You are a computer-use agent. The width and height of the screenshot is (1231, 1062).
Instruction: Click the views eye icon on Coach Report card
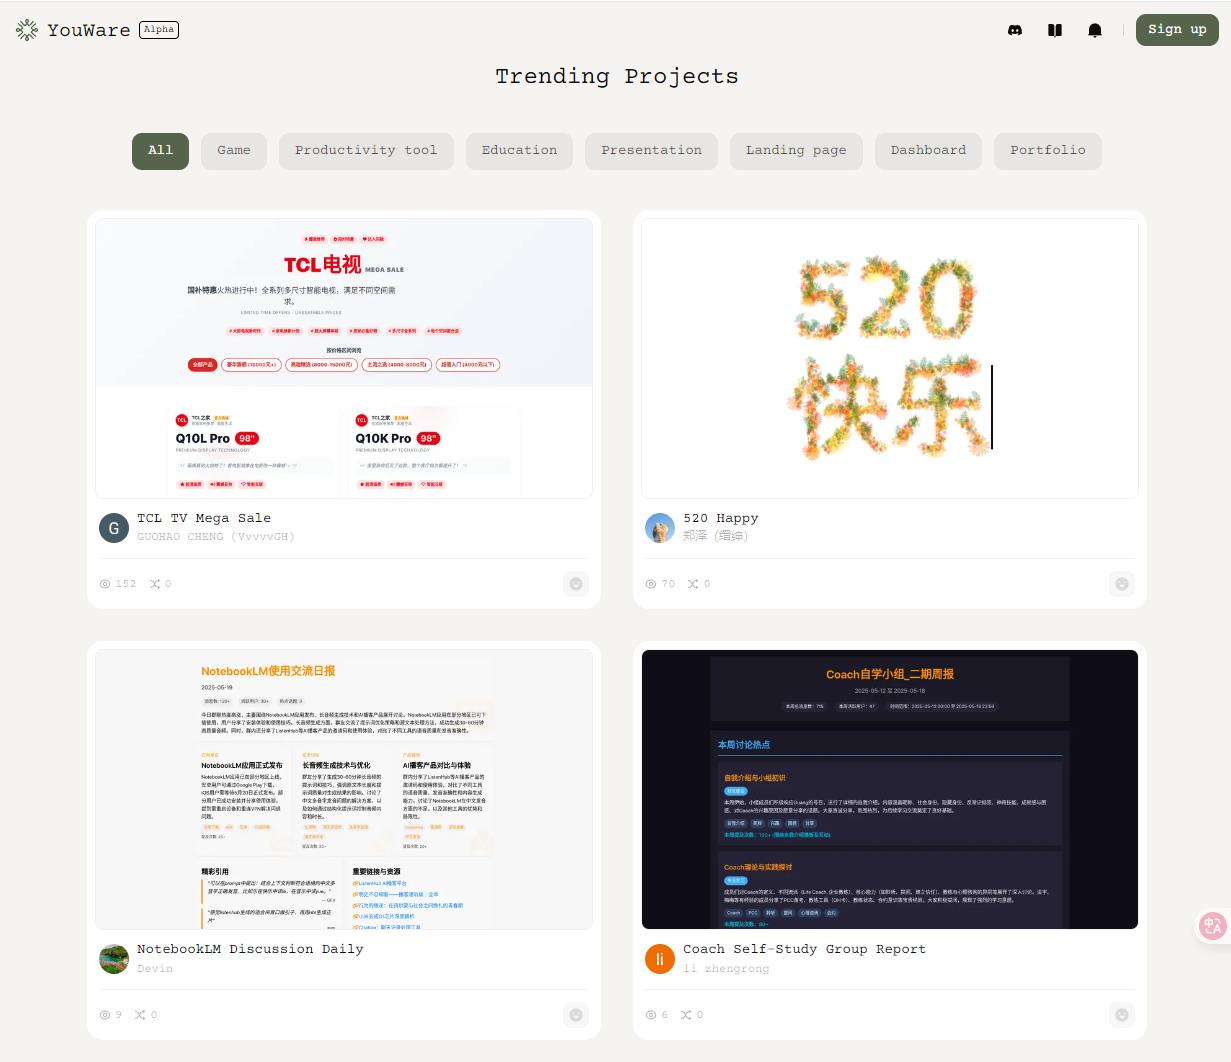[651, 1015]
